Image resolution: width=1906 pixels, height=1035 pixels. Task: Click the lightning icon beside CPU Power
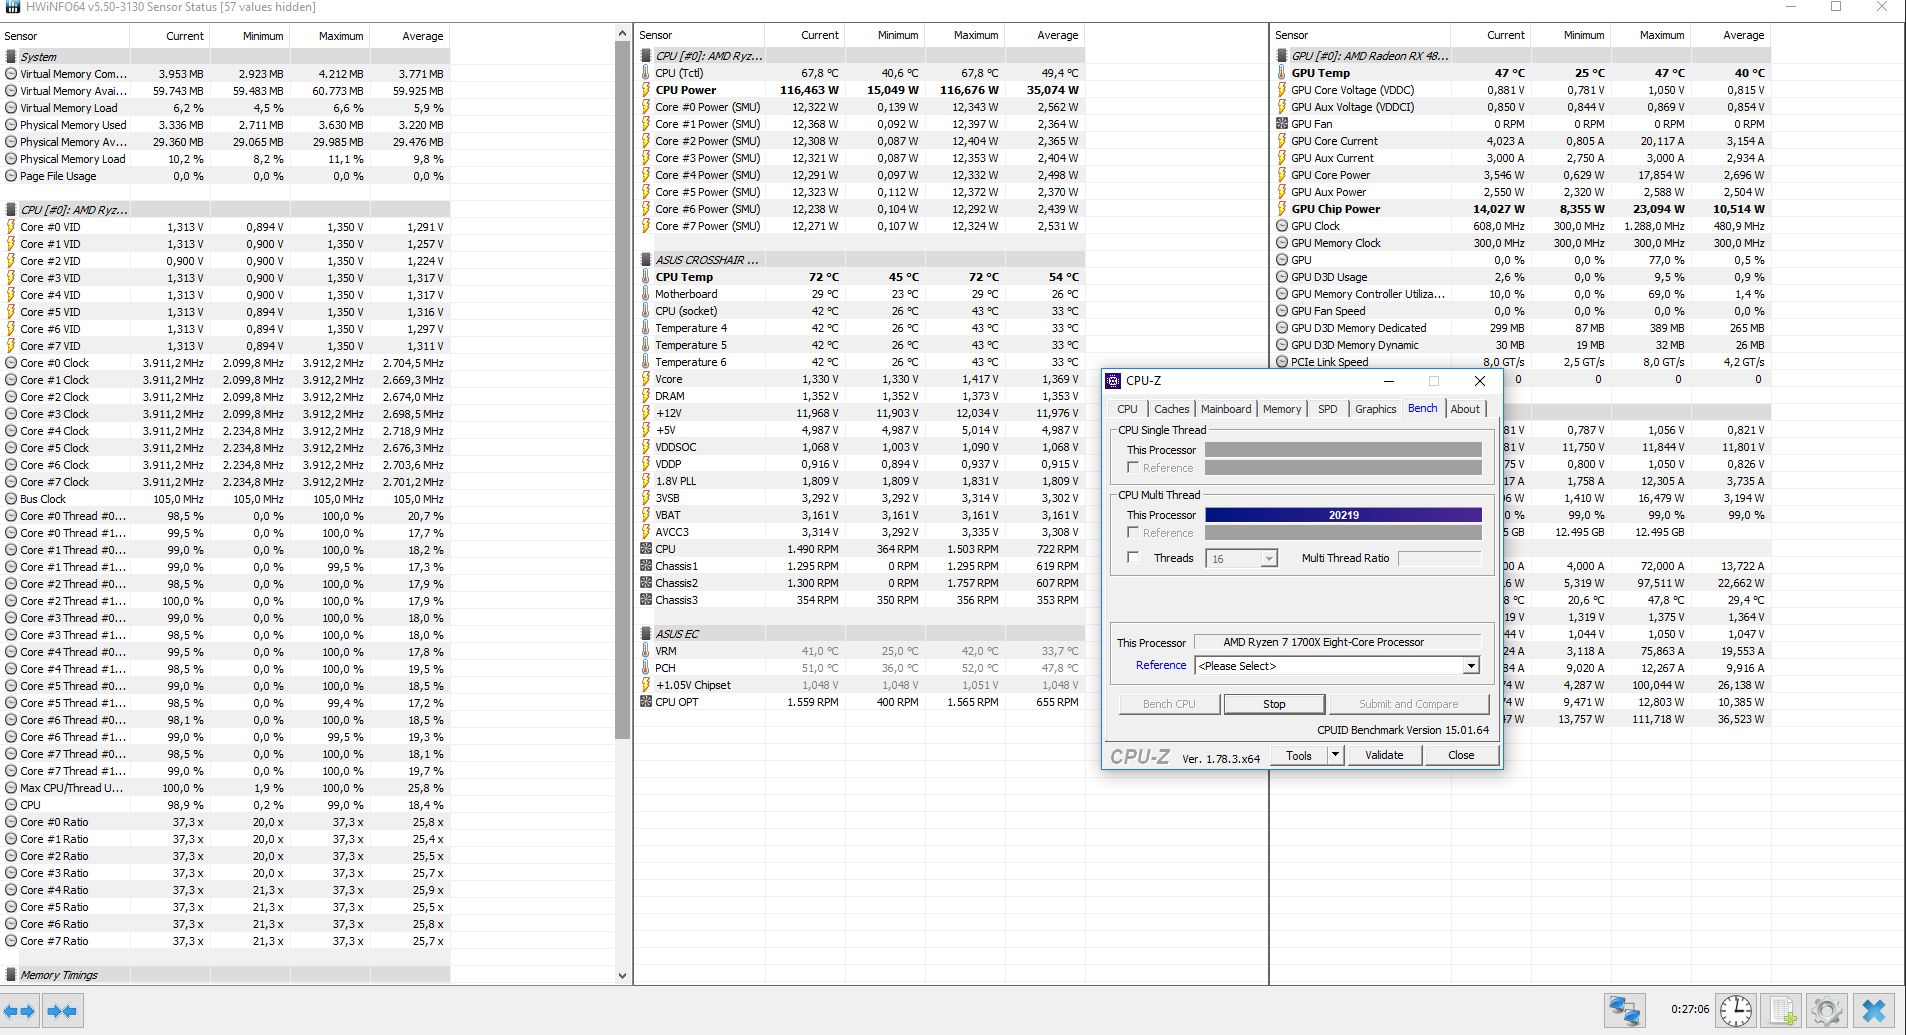(x=646, y=90)
